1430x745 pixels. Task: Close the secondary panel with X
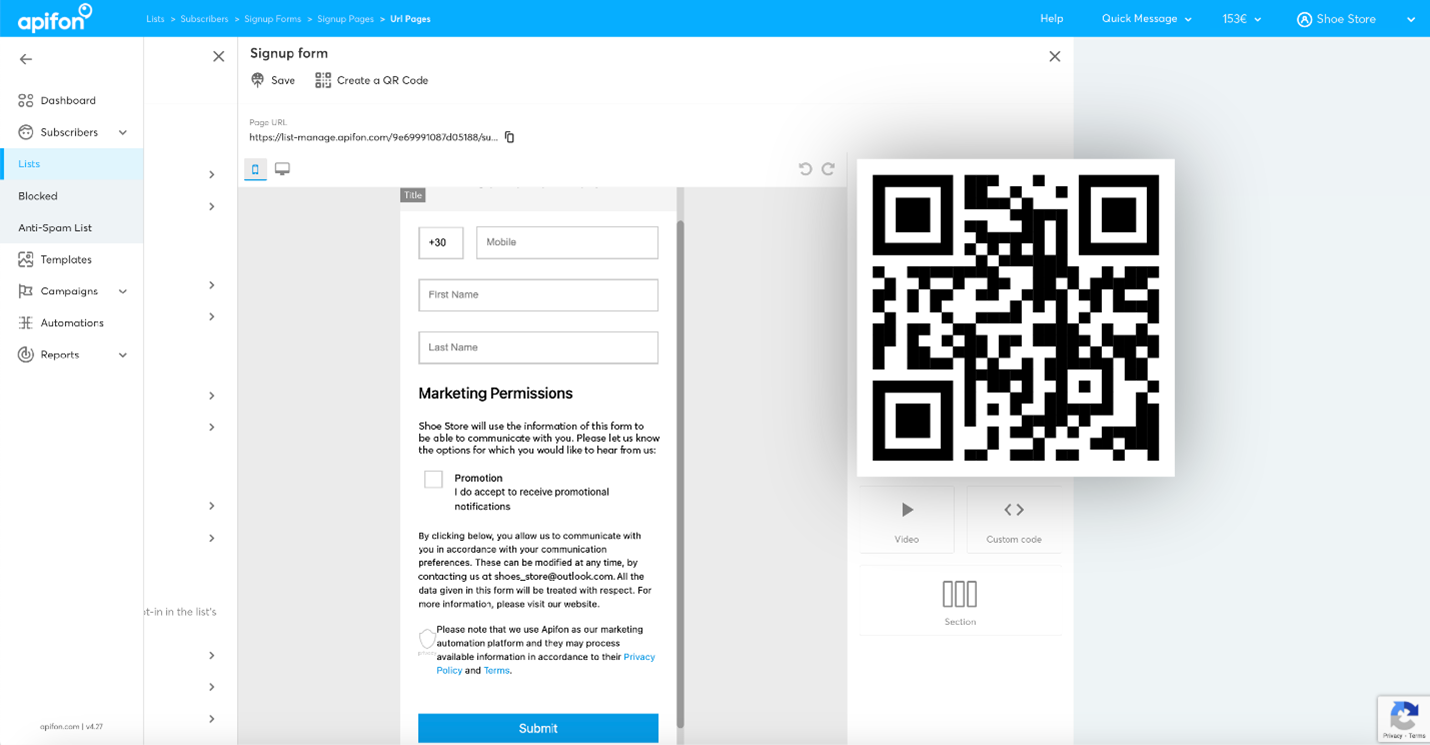click(x=218, y=57)
